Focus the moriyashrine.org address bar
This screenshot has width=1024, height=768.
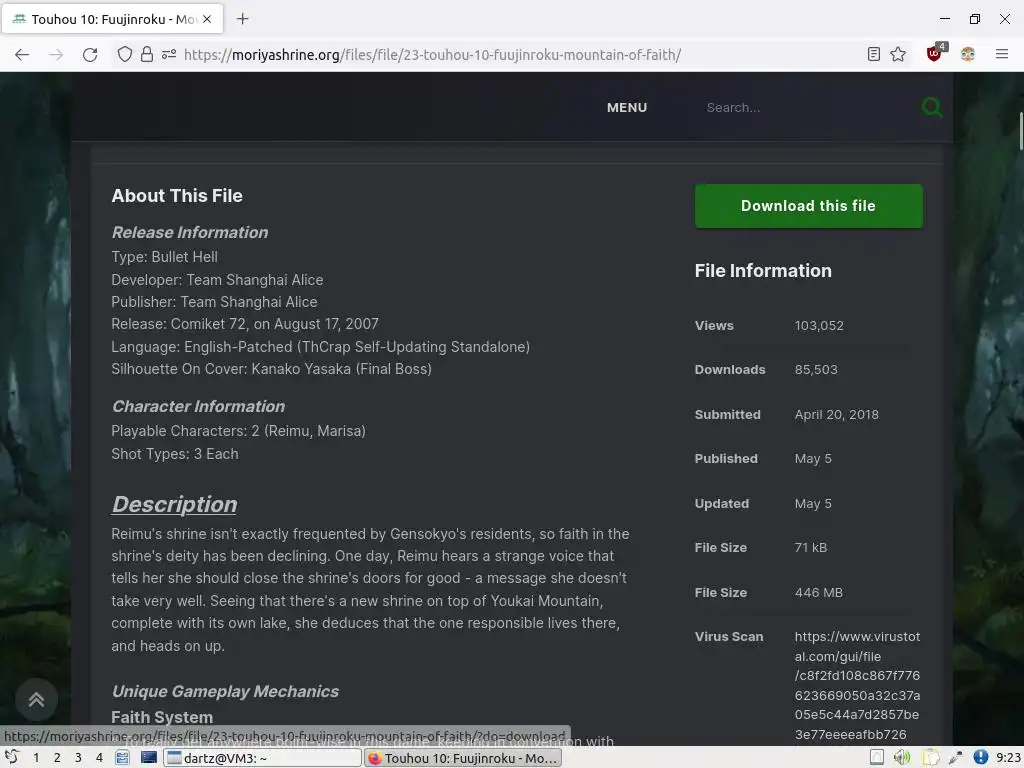click(x=432, y=55)
